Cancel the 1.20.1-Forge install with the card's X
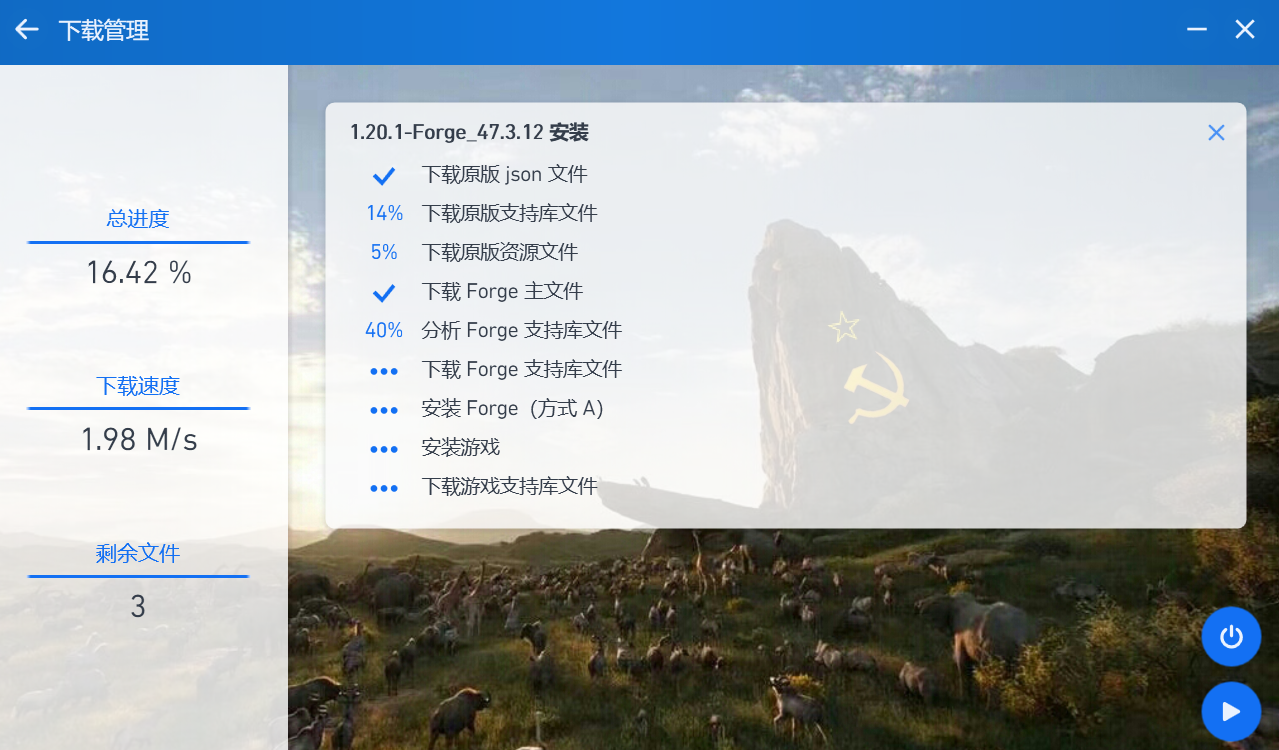This screenshot has width=1279, height=750. (1215, 133)
